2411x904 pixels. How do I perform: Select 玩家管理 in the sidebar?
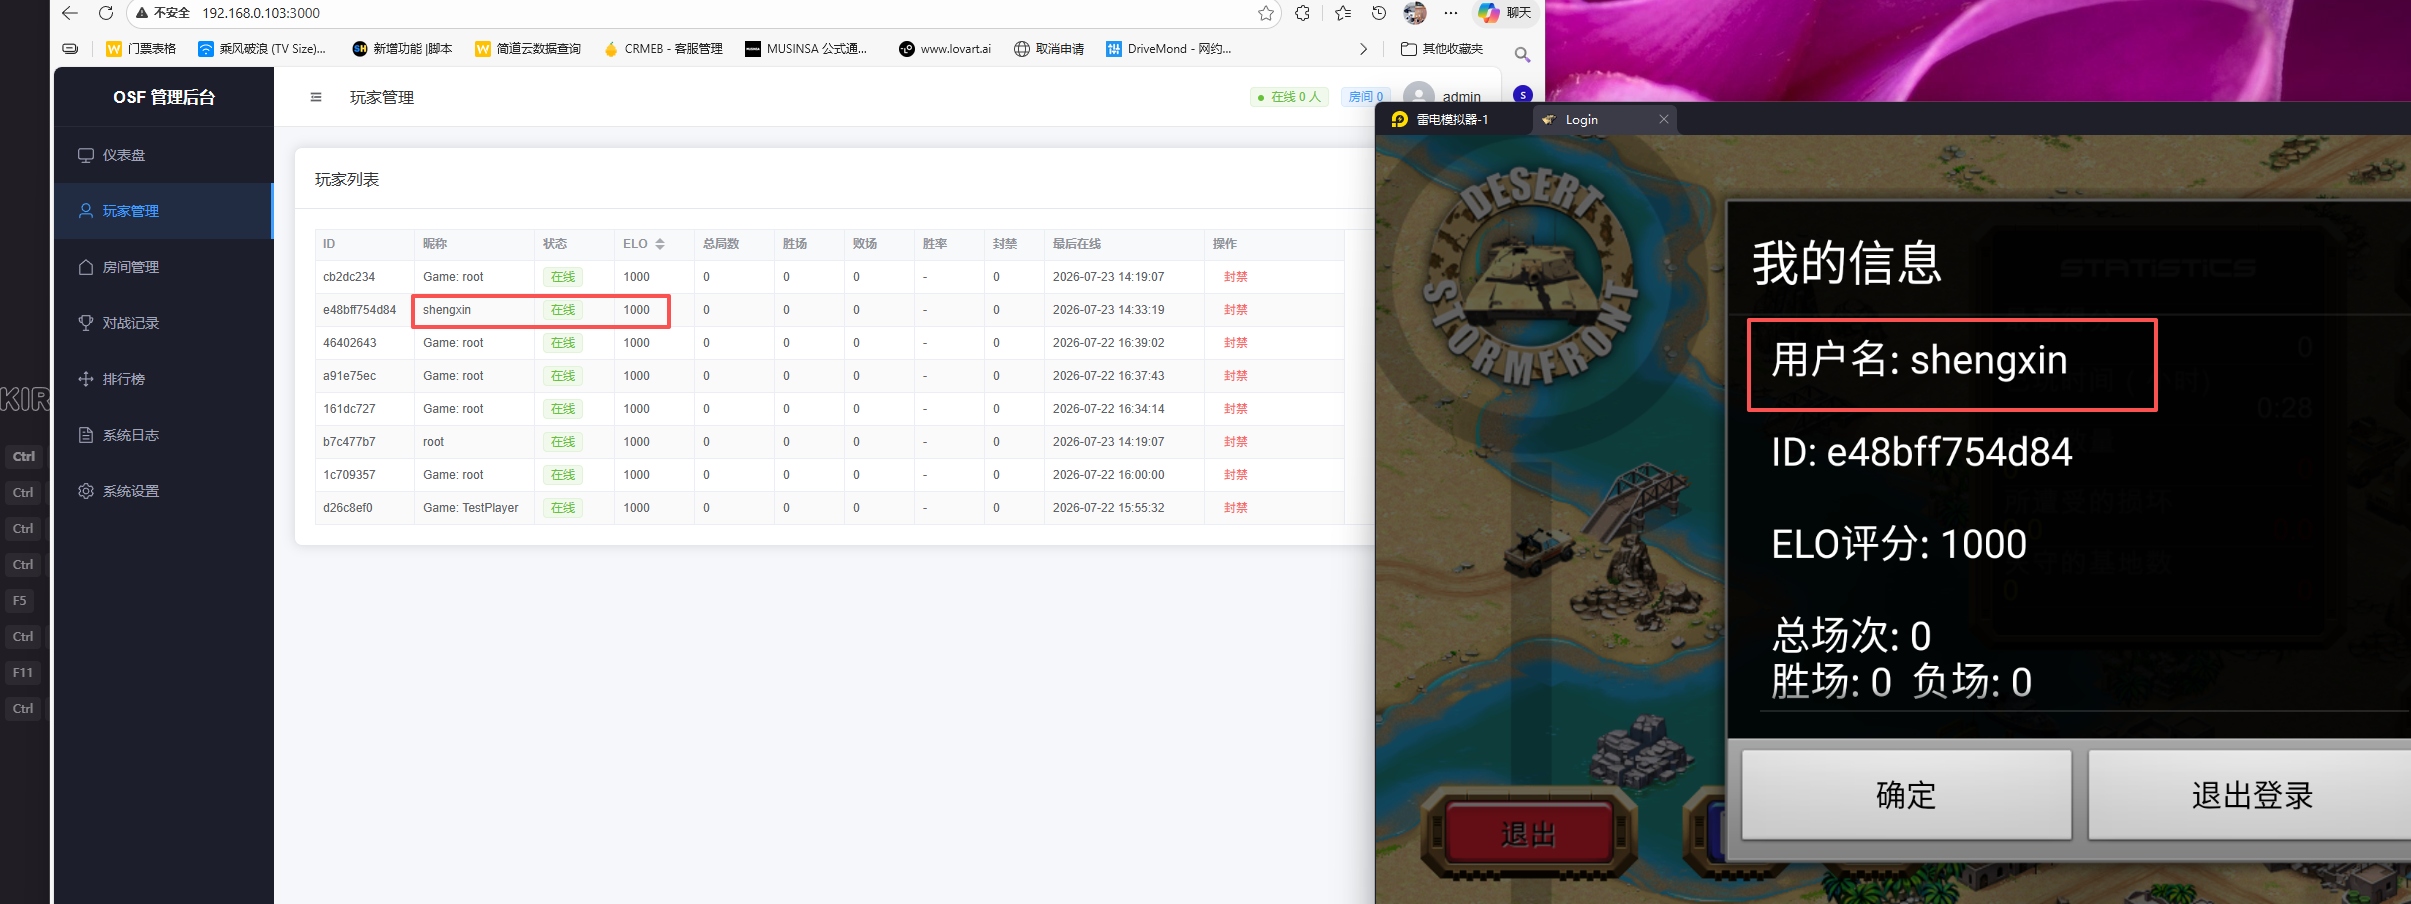point(163,211)
